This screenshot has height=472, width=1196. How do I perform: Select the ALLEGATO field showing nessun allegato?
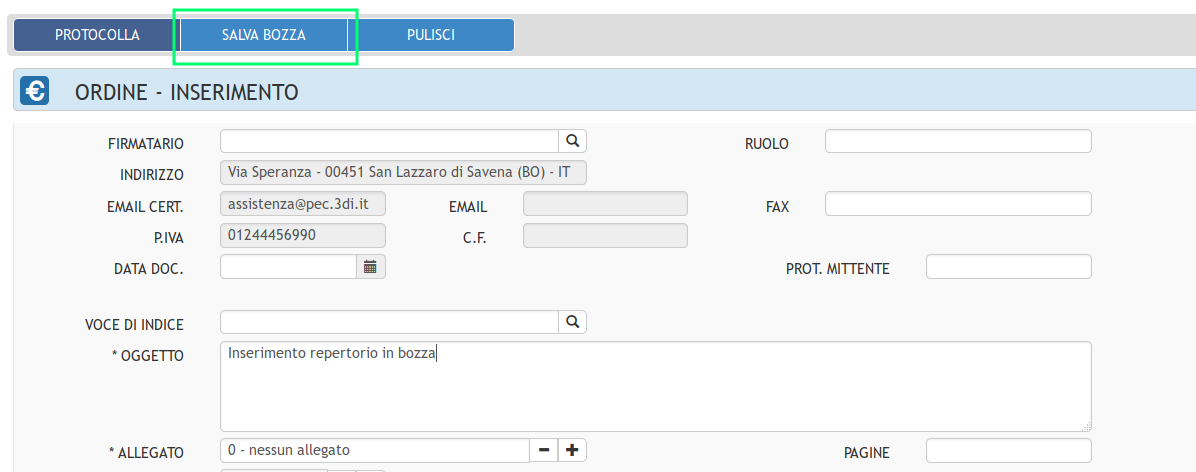point(374,450)
